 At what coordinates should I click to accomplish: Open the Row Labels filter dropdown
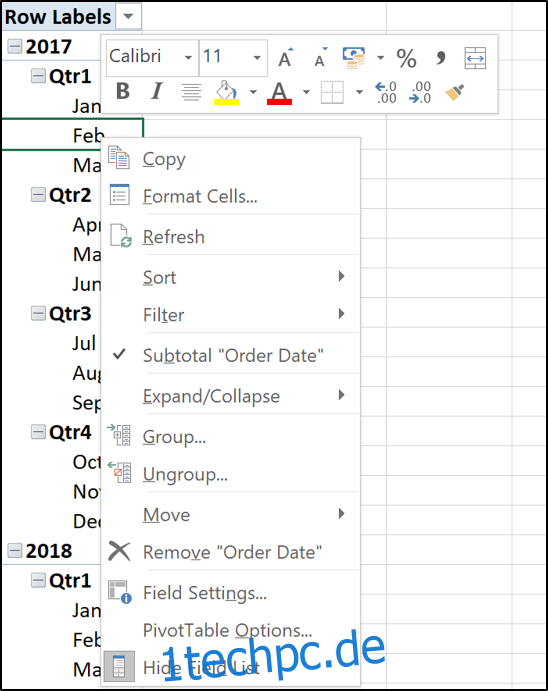pyautogui.click(x=129, y=17)
